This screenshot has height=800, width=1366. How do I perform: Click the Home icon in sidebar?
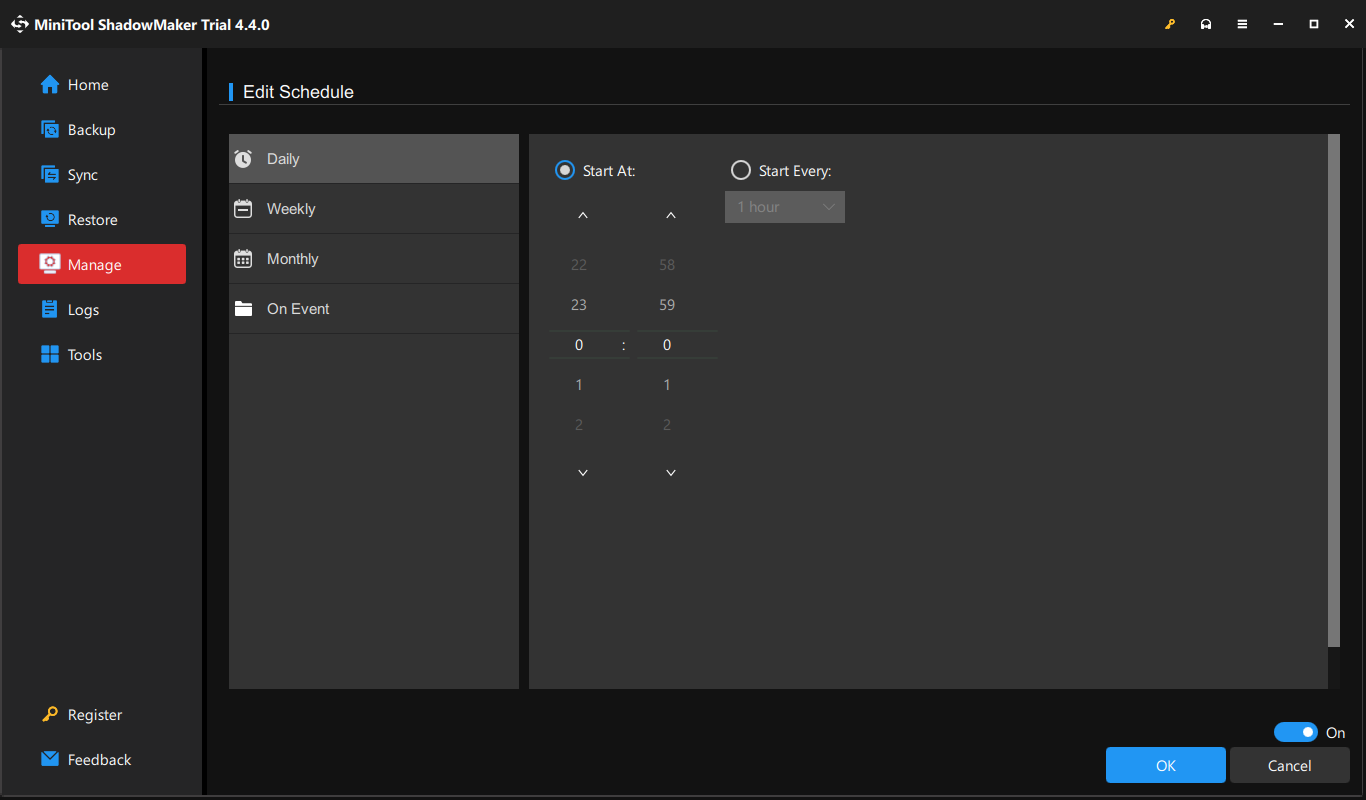50,85
